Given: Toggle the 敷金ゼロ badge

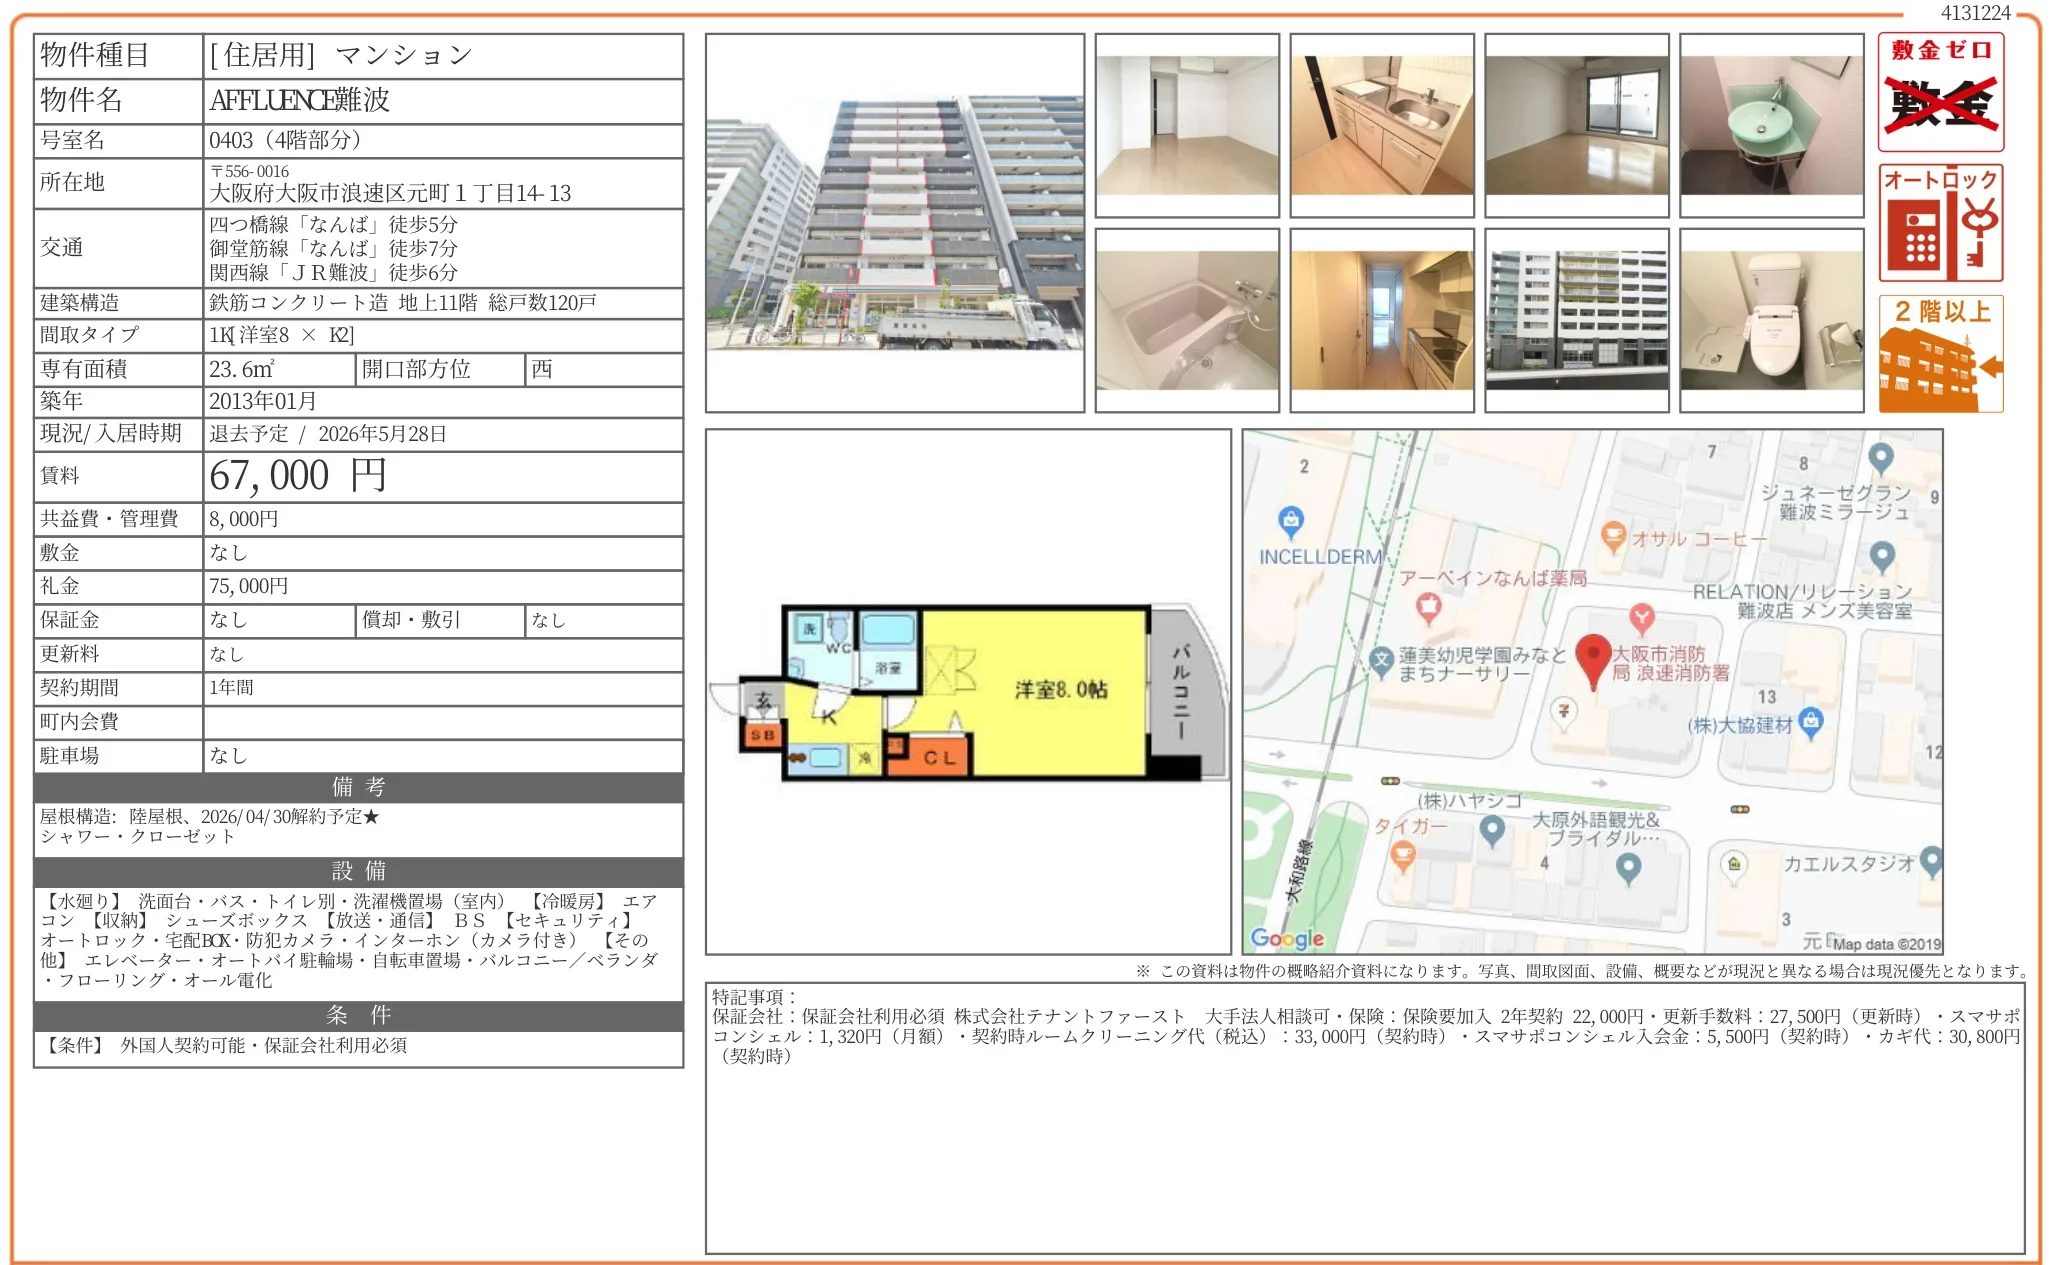Looking at the screenshot, I should [1939, 88].
